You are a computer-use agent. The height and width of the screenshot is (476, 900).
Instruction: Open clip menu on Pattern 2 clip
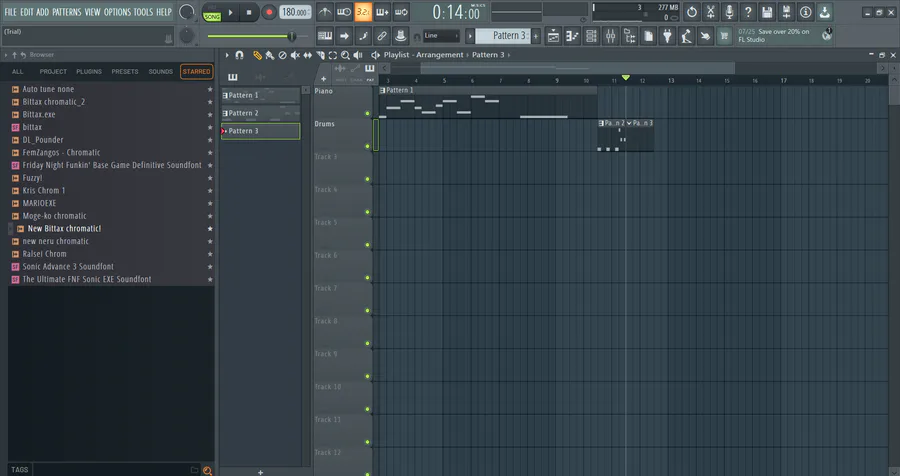coord(601,123)
